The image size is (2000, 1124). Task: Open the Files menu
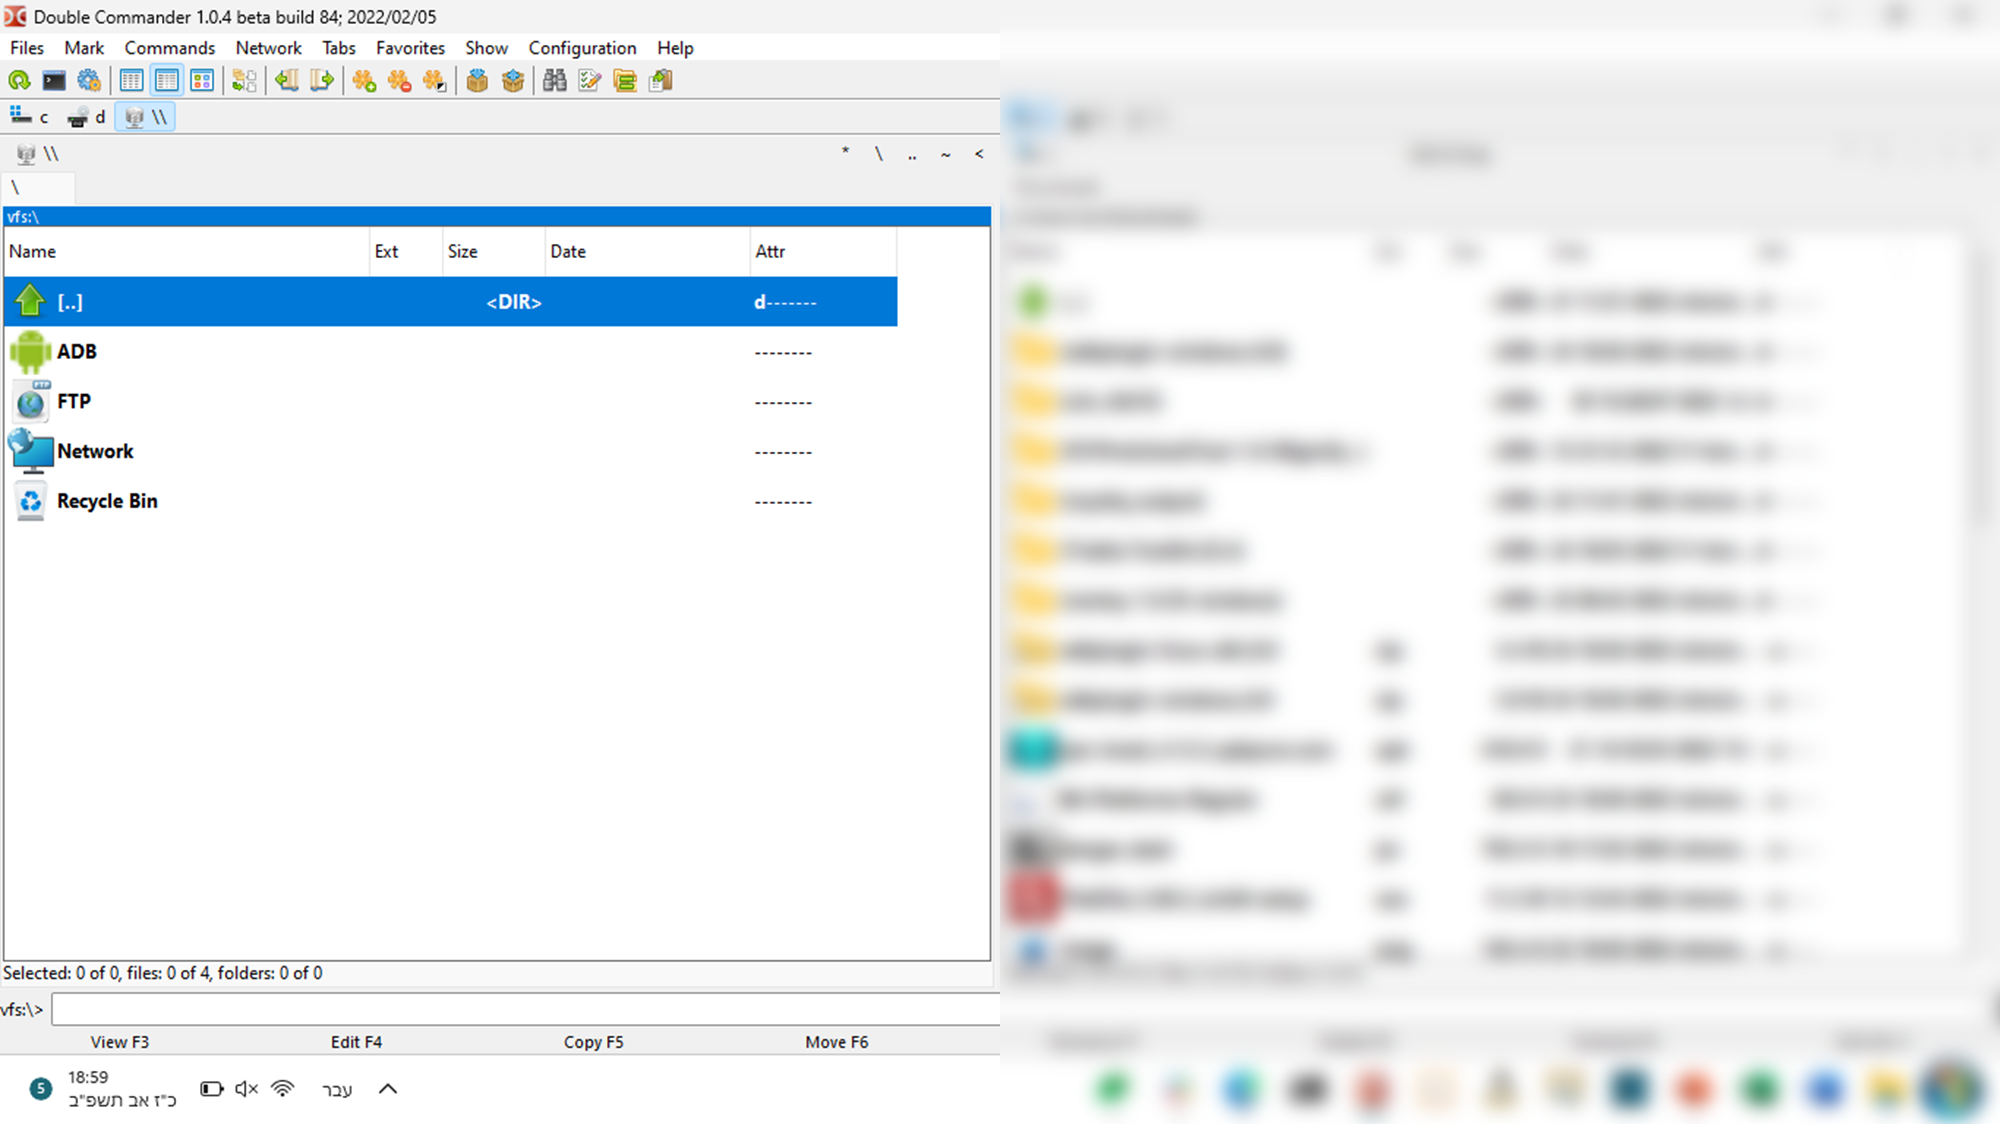pyautogui.click(x=27, y=48)
